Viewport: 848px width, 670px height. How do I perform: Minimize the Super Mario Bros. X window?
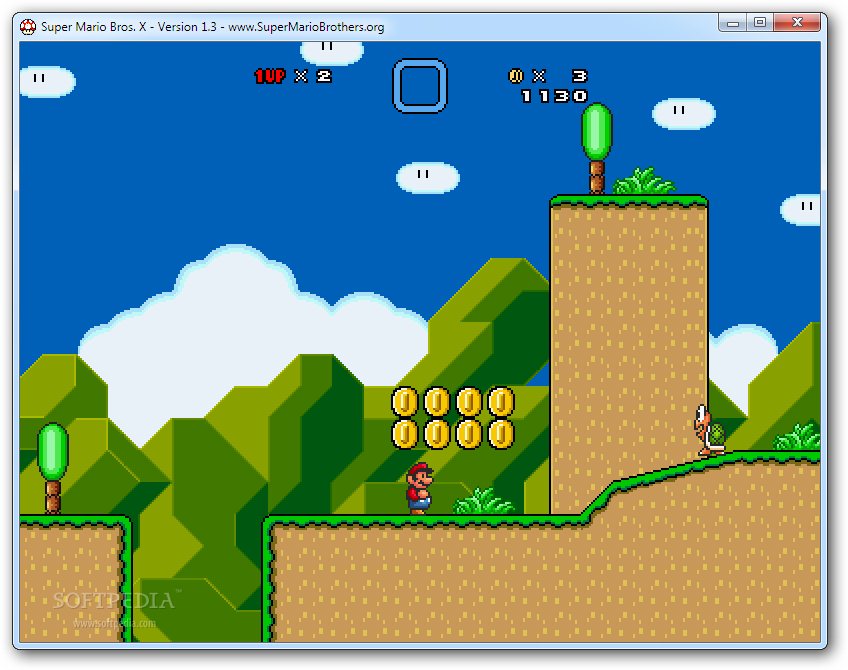733,23
